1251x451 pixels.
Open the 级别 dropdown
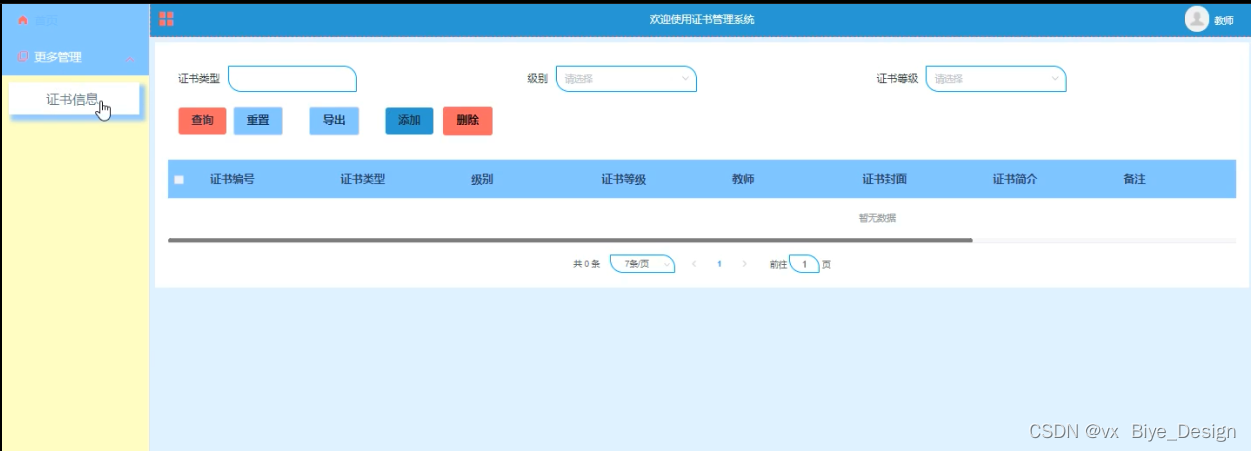[626, 79]
